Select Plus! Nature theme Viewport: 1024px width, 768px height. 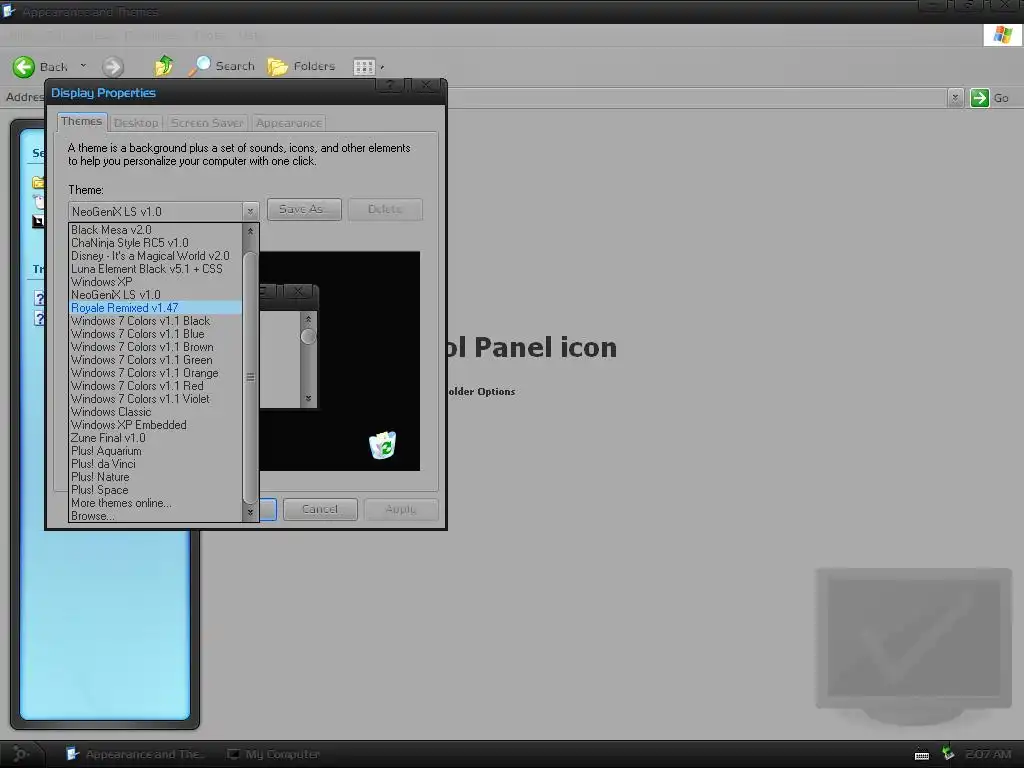coord(155,477)
